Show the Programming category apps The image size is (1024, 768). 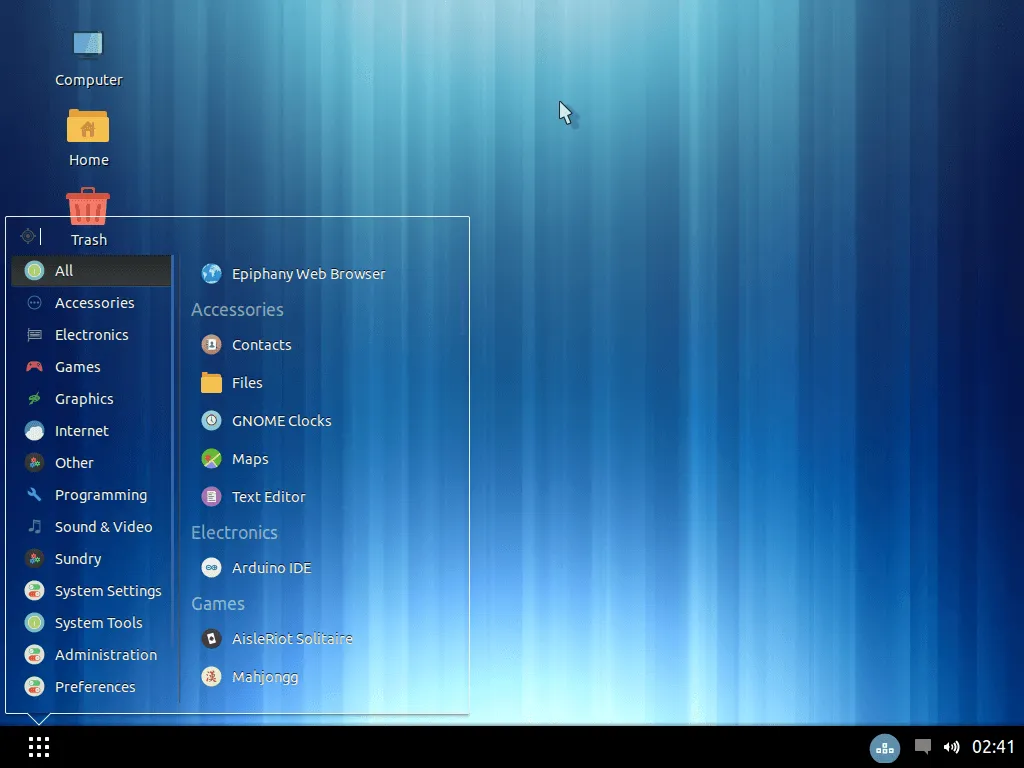click(100, 495)
